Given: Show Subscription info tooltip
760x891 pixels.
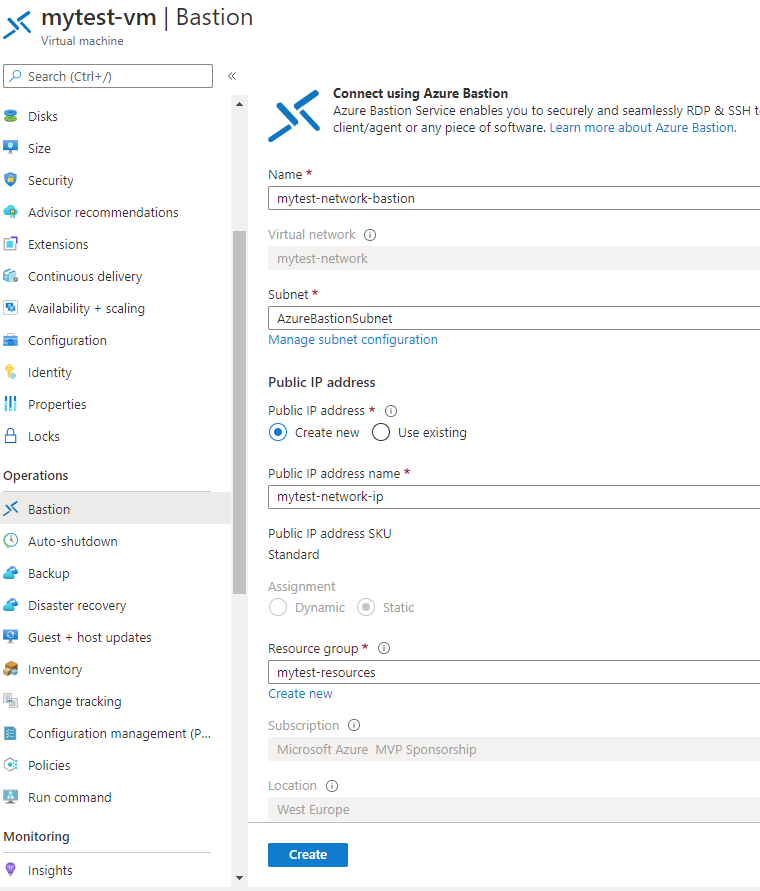Looking at the screenshot, I should (354, 725).
